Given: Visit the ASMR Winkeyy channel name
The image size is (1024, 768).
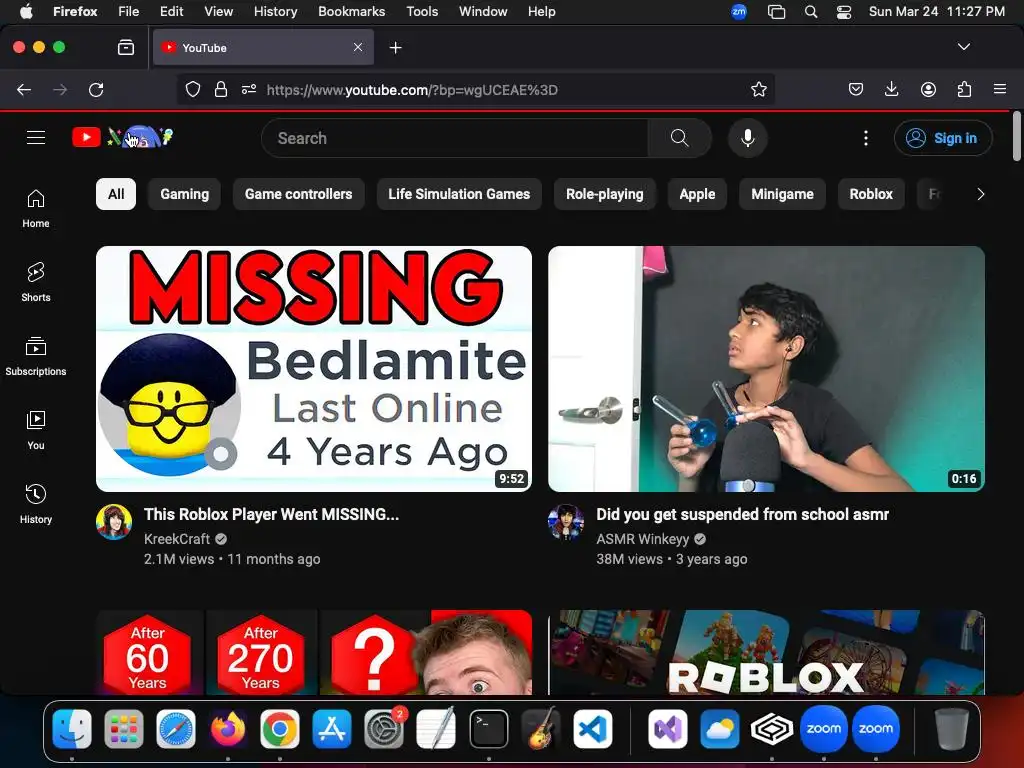Looking at the screenshot, I should 643,539.
